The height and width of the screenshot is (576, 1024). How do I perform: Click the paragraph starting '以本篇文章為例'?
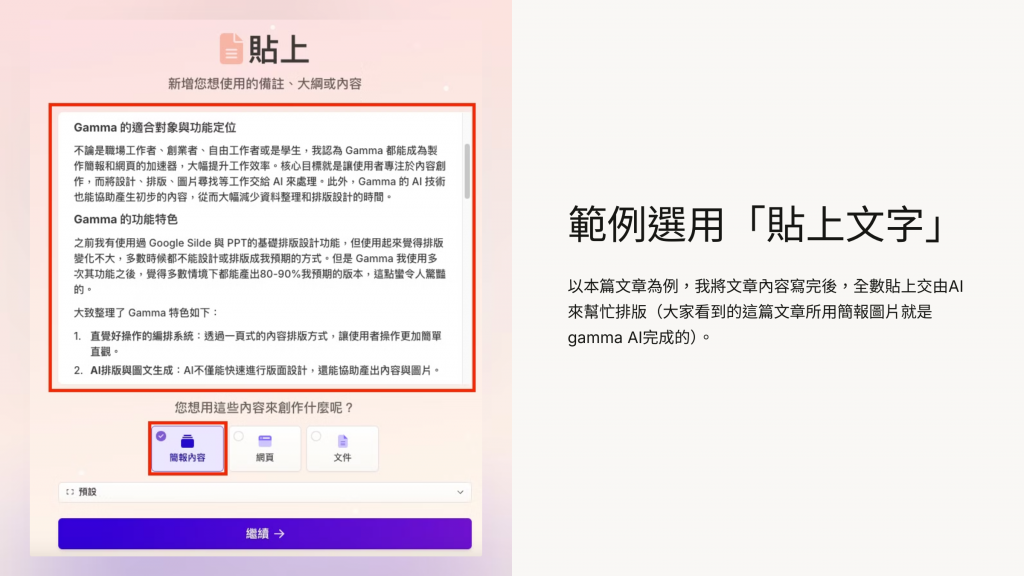765,312
